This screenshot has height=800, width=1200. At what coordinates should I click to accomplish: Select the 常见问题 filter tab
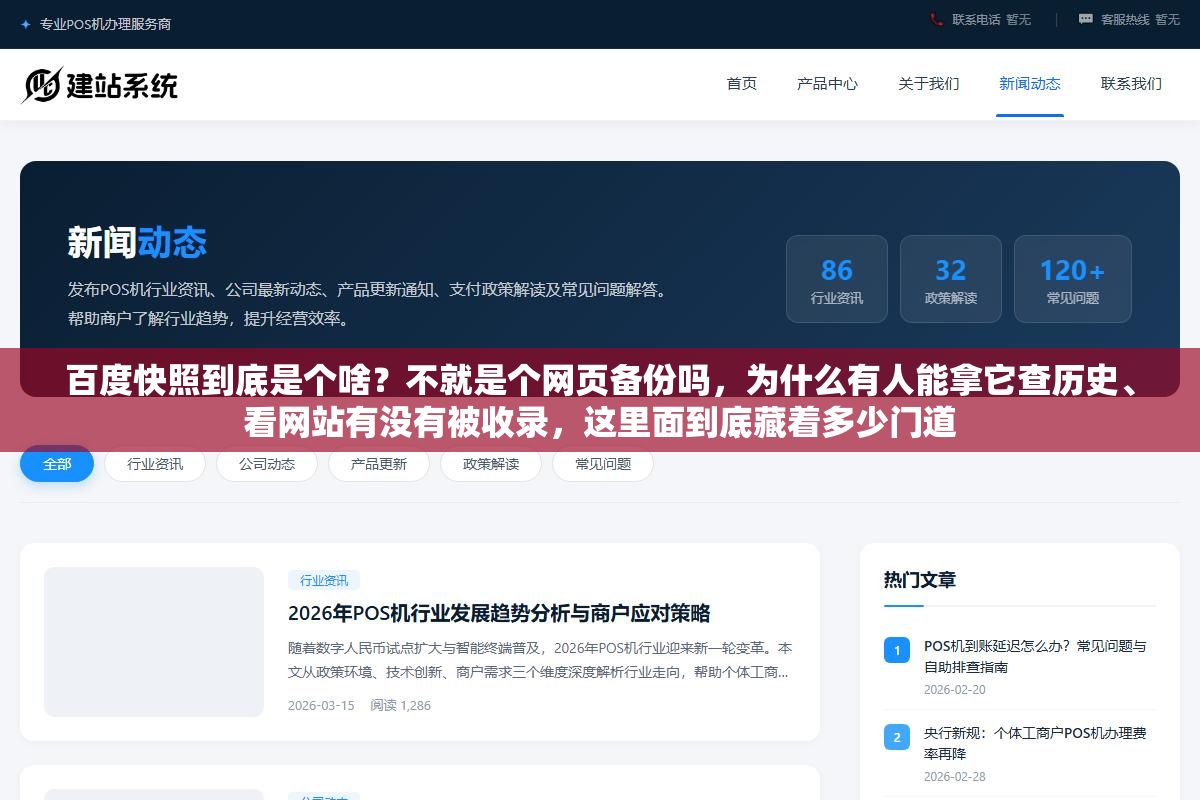[603, 464]
